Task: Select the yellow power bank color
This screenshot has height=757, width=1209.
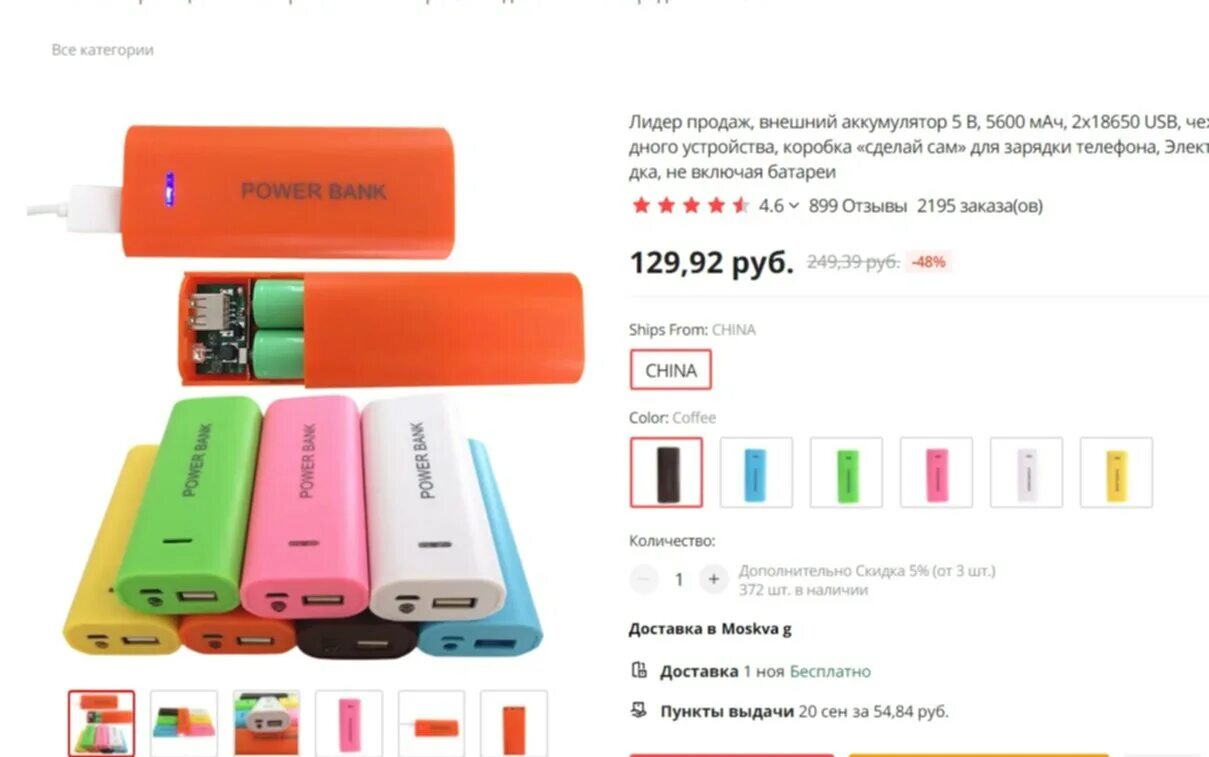Action: click(x=1116, y=472)
